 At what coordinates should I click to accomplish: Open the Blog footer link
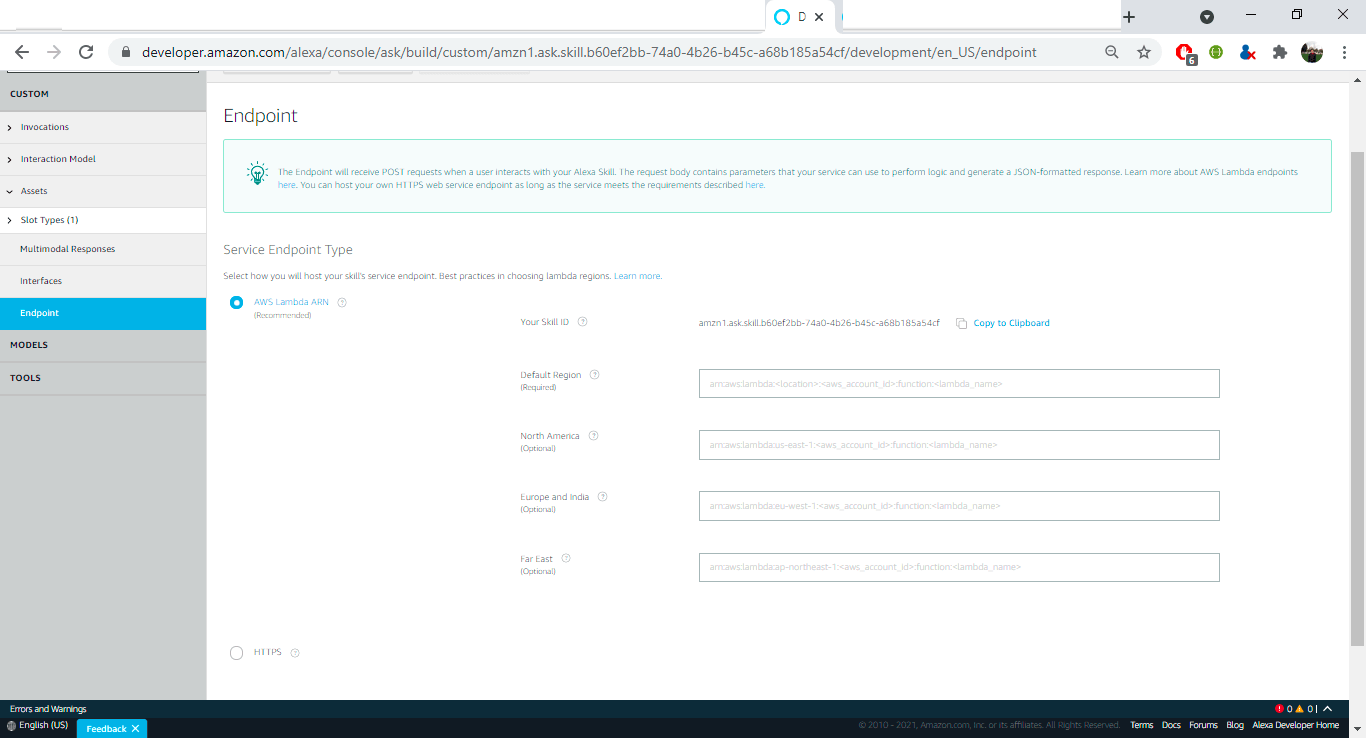pyautogui.click(x=1235, y=725)
